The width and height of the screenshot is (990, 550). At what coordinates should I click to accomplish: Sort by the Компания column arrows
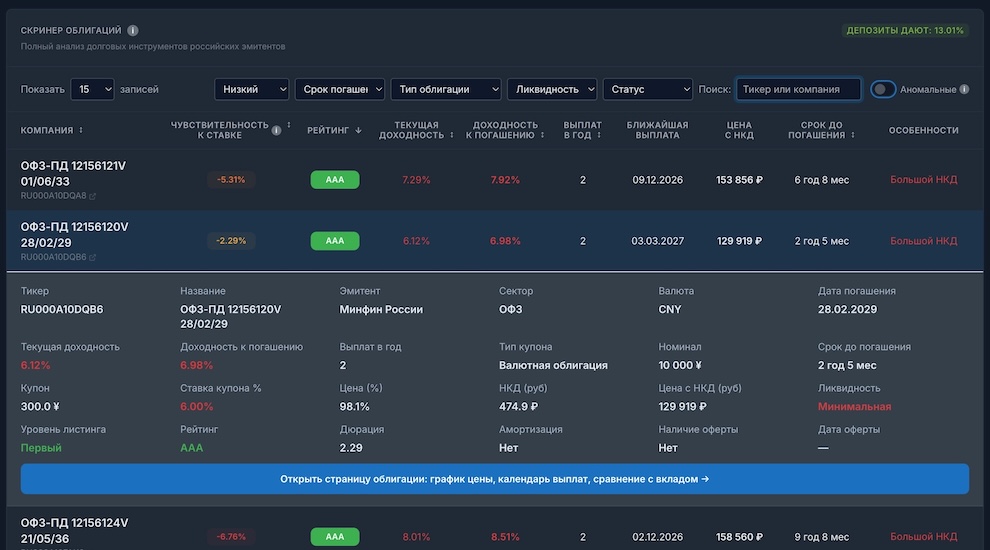pyautogui.click(x=81, y=130)
